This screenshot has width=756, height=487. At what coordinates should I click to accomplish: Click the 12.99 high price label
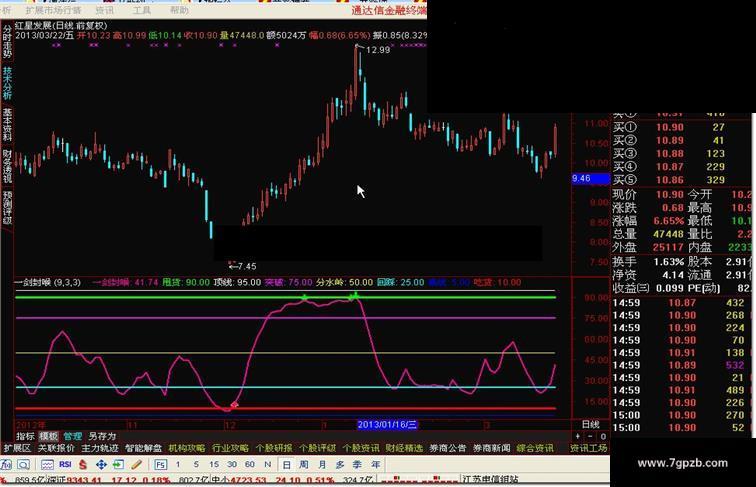click(x=378, y=50)
